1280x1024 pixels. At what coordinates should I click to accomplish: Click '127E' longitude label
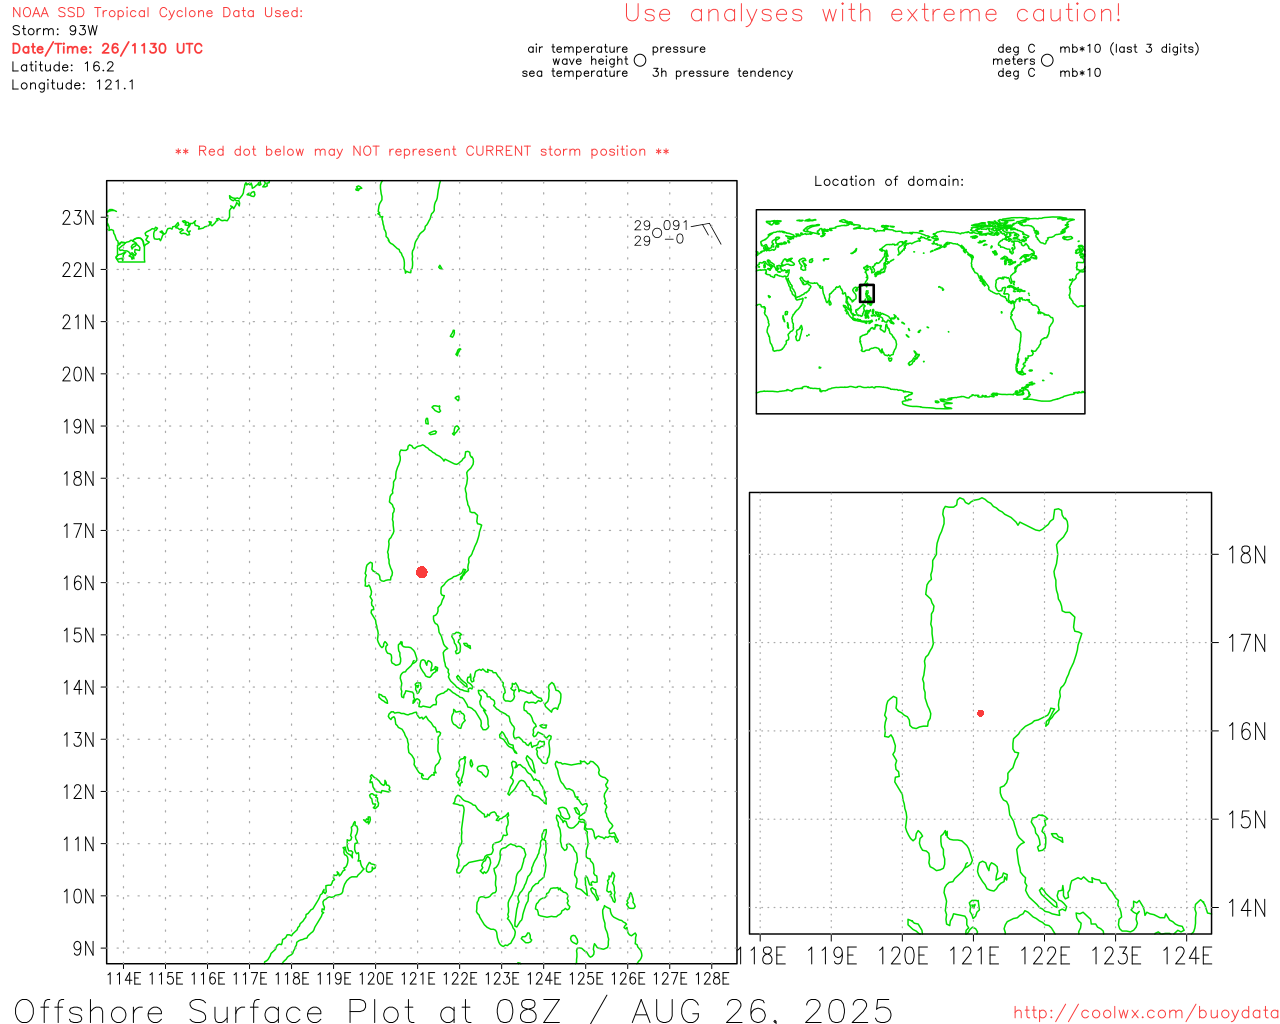[669, 978]
